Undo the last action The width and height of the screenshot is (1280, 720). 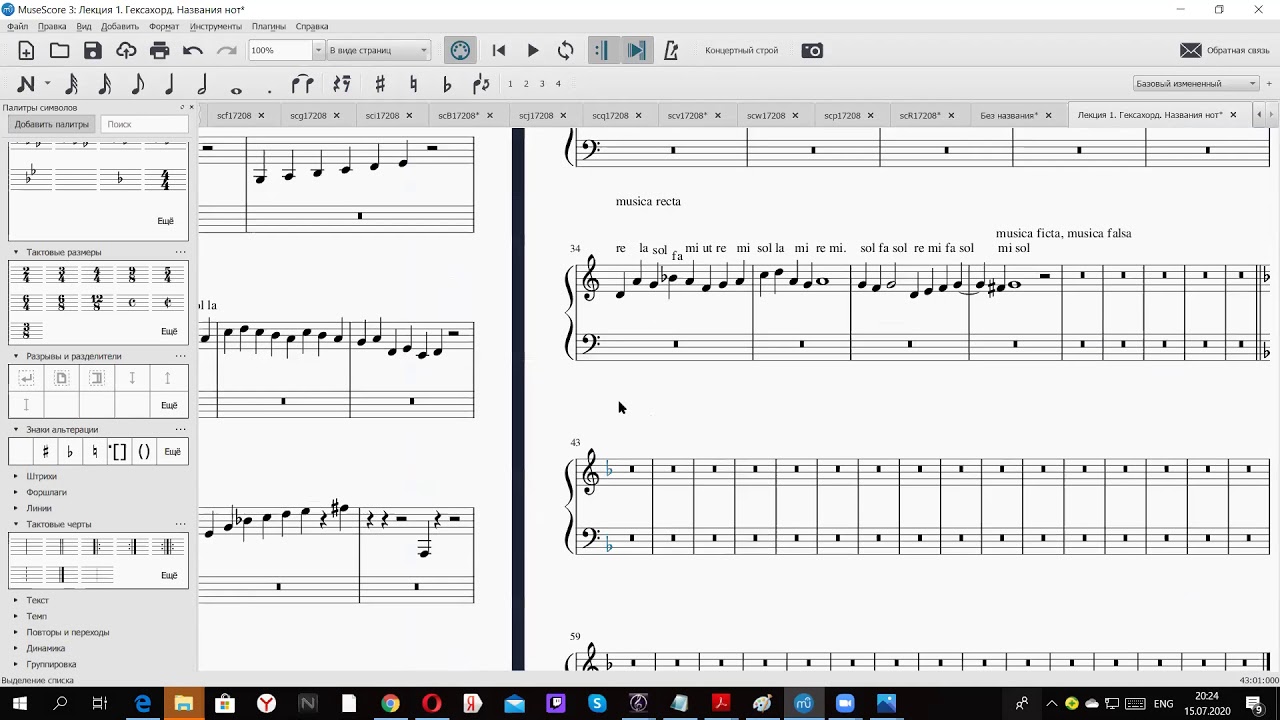(x=193, y=50)
